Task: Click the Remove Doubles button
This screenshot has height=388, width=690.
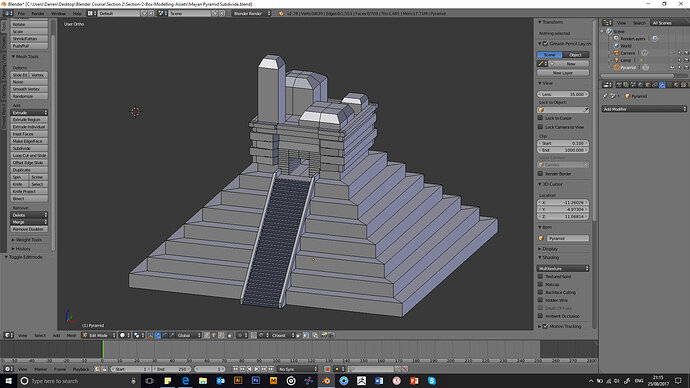Action: [29, 229]
